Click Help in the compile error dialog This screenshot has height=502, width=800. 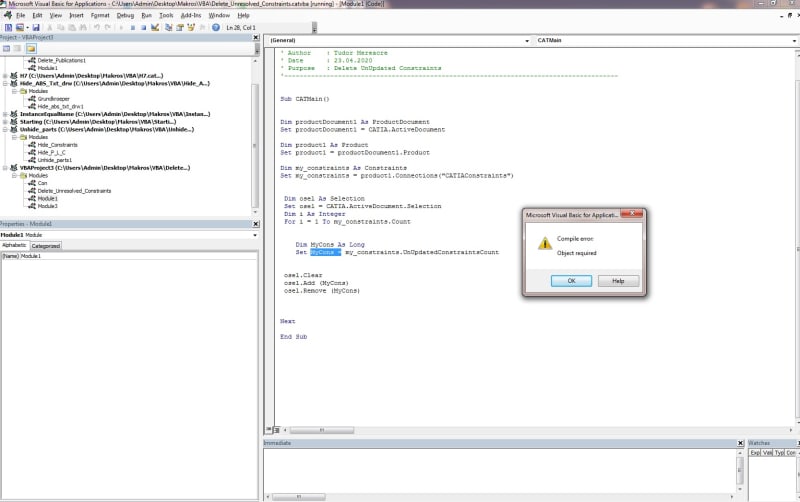(x=618, y=281)
